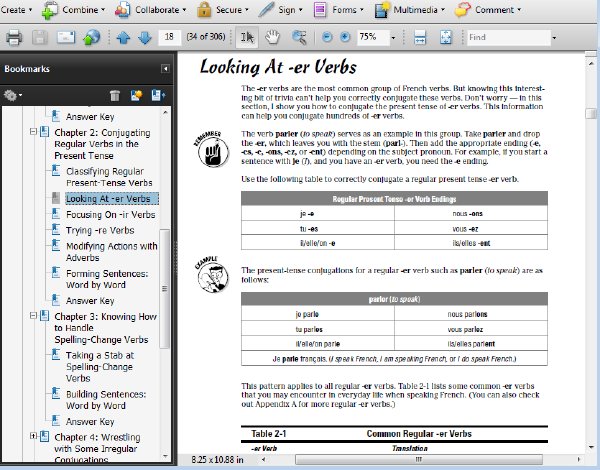Screen dimensions: 600x470
Task: Open the Forms menu
Action: tap(338, 10)
